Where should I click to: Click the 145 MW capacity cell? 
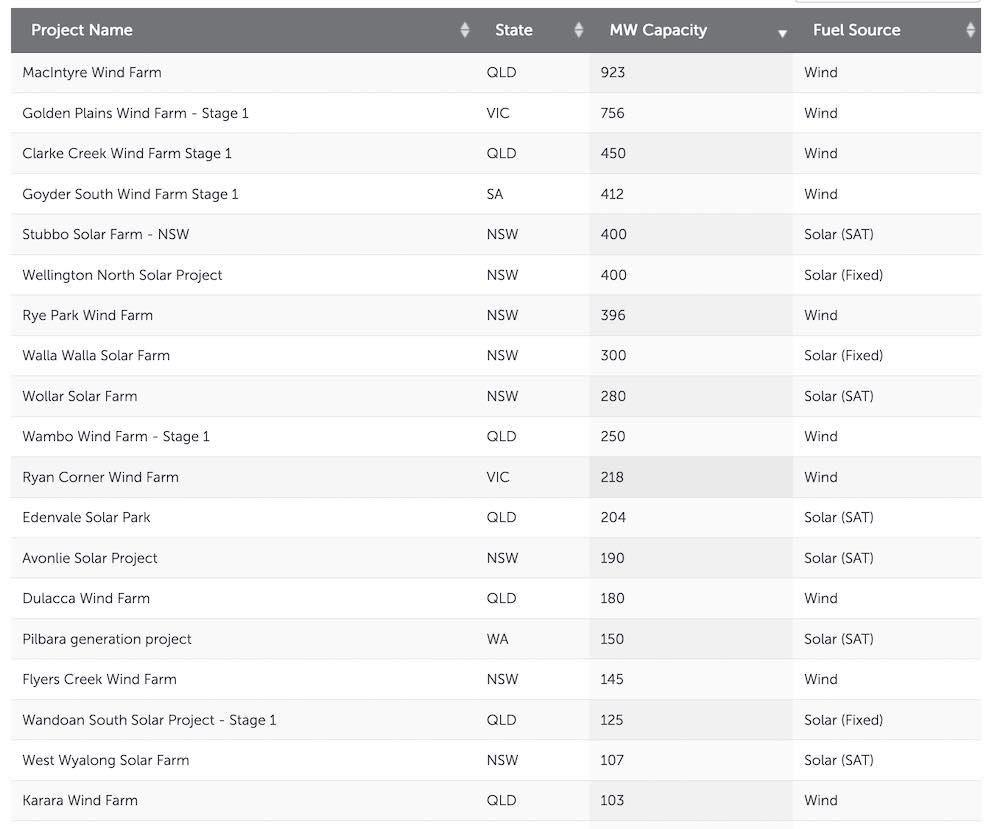691,680
